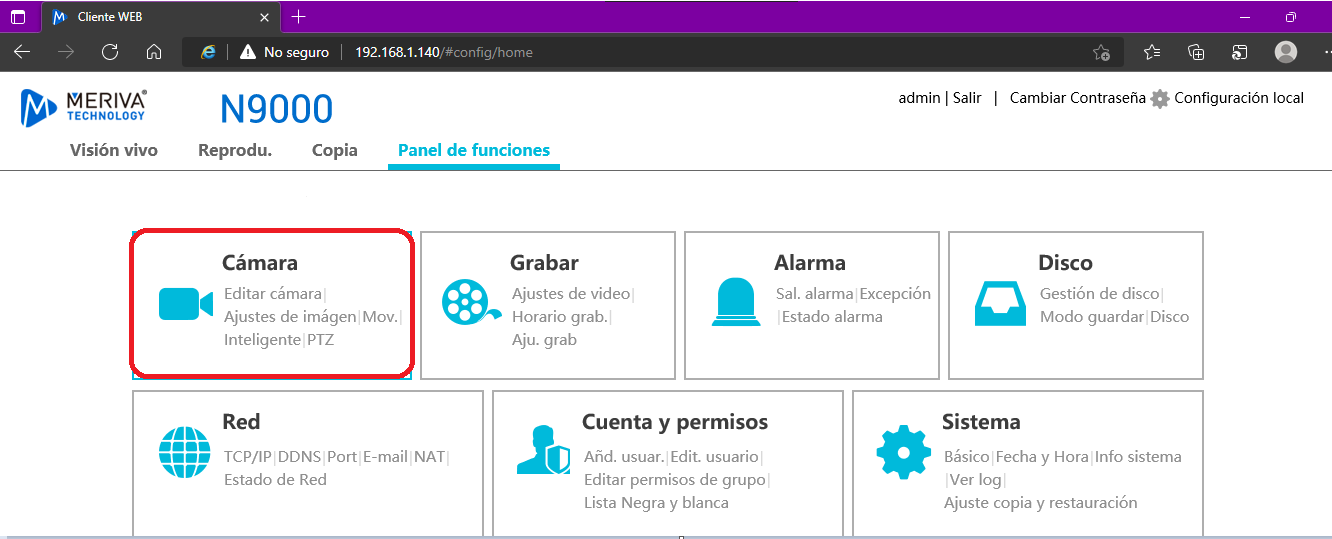1332x539 pixels.
Task: Switch to the Visión vivo tab
Action: coord(114,150)
